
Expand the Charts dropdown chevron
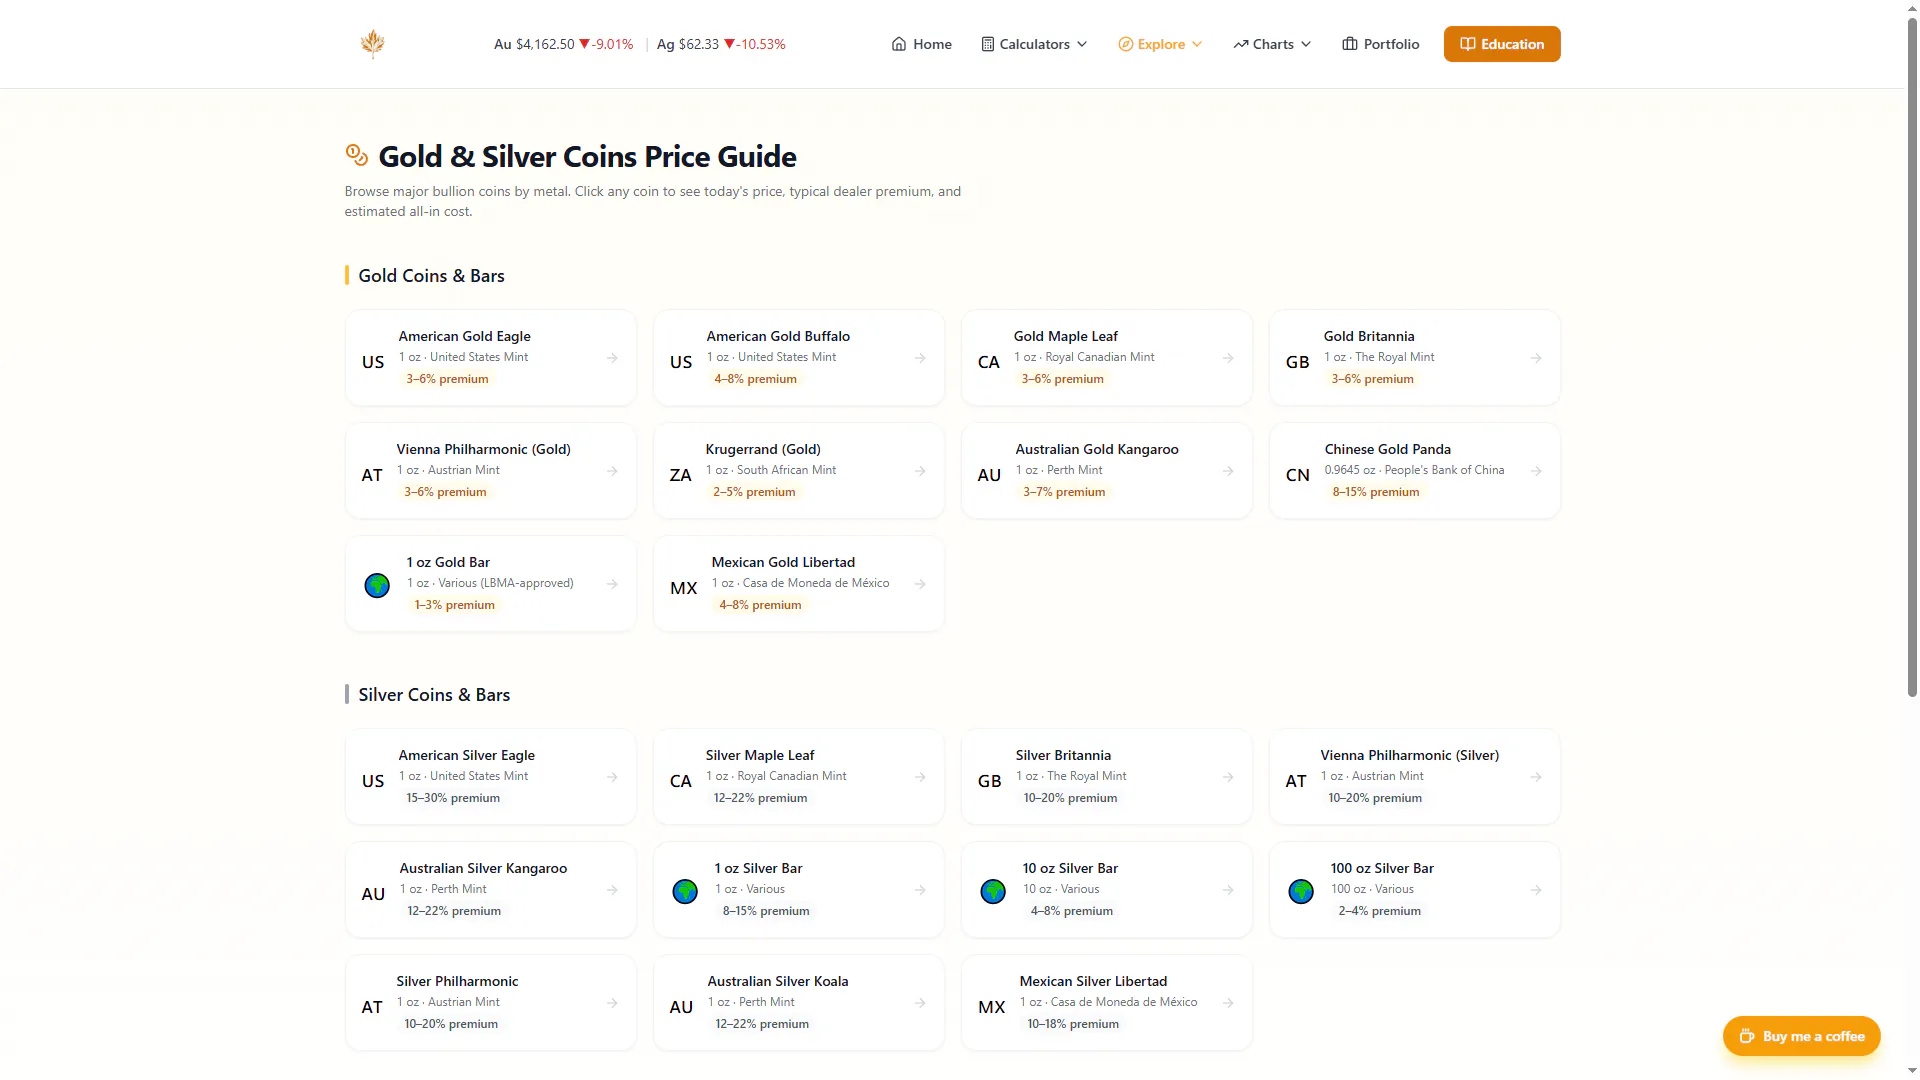1306,44
